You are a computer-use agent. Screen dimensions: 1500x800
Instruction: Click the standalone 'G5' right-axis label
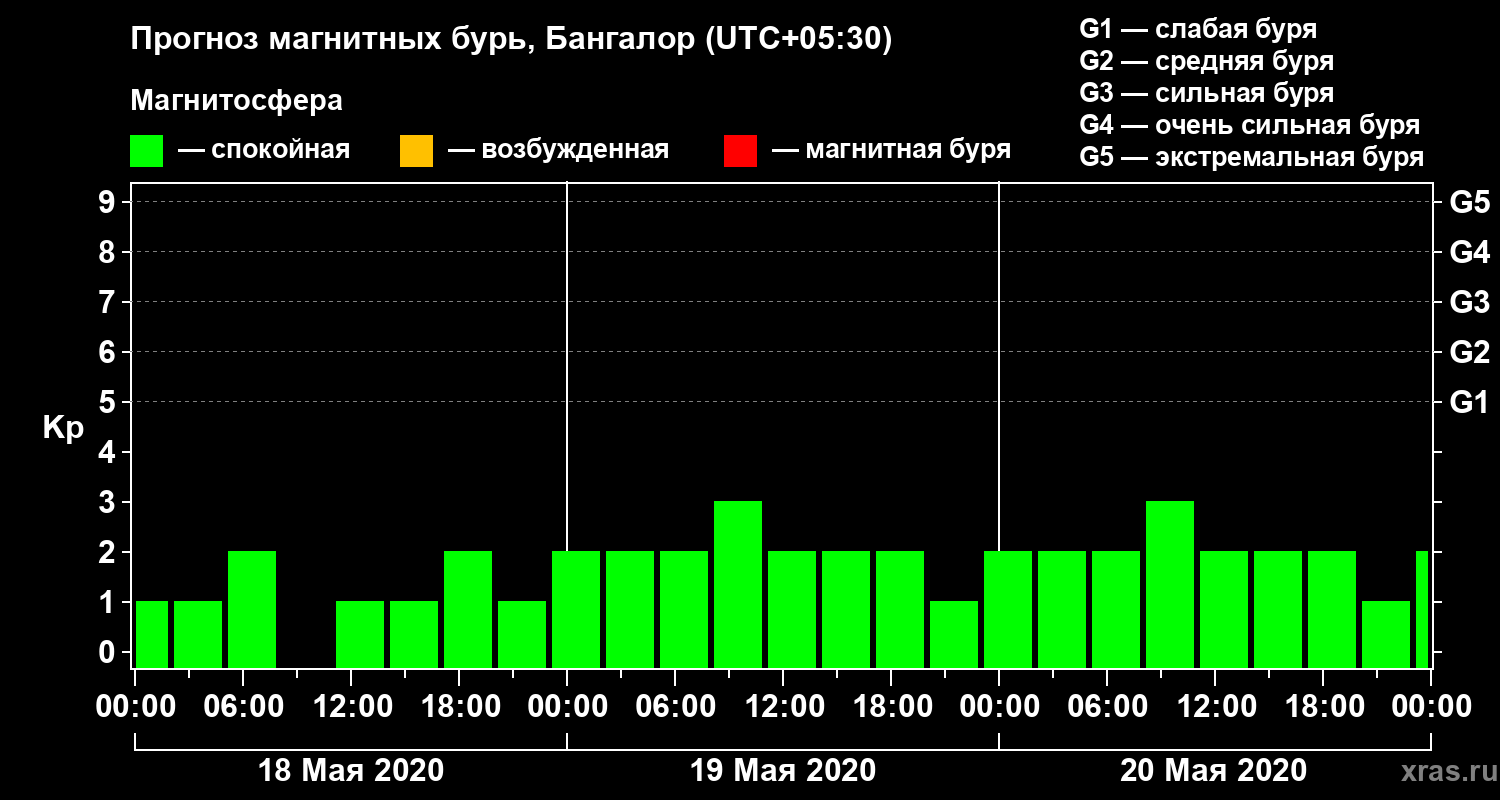(x=1470, y=202)
